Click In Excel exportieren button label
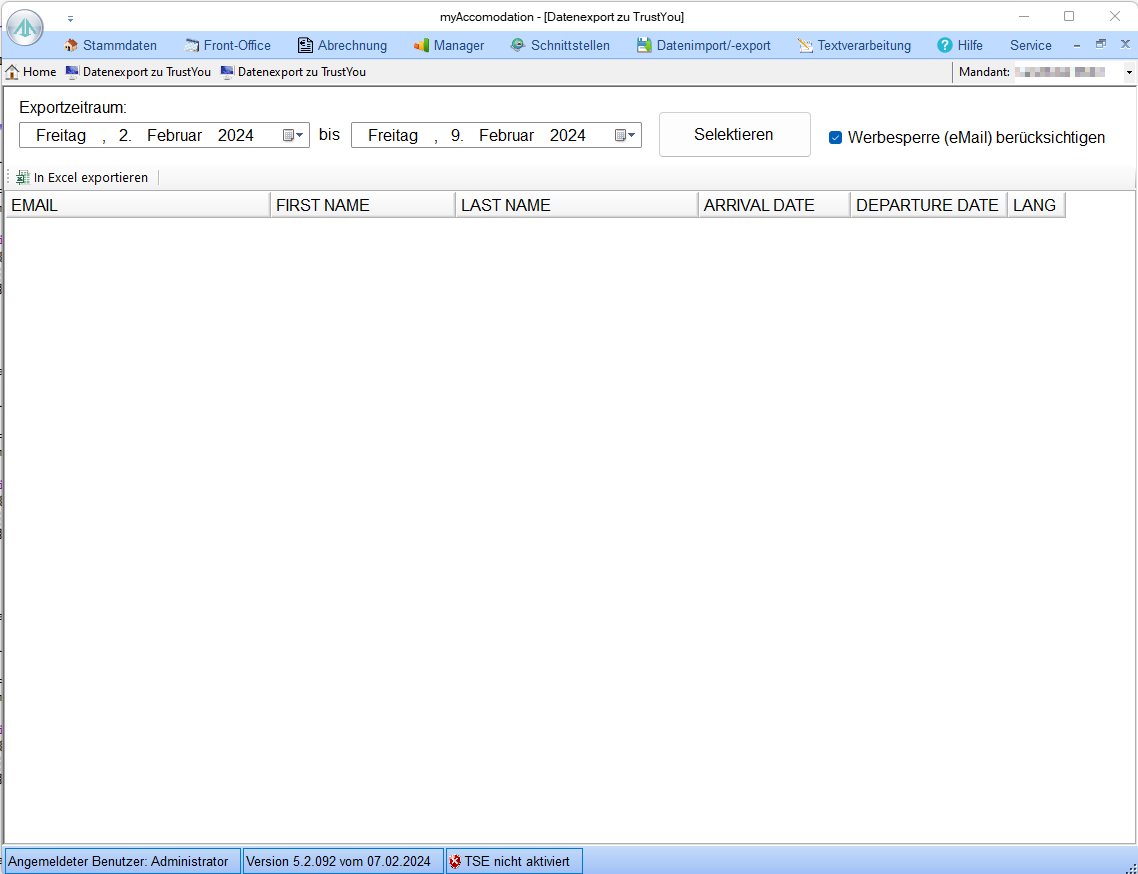Screen dimensions: 1138x874 click(x=91, y=177)
